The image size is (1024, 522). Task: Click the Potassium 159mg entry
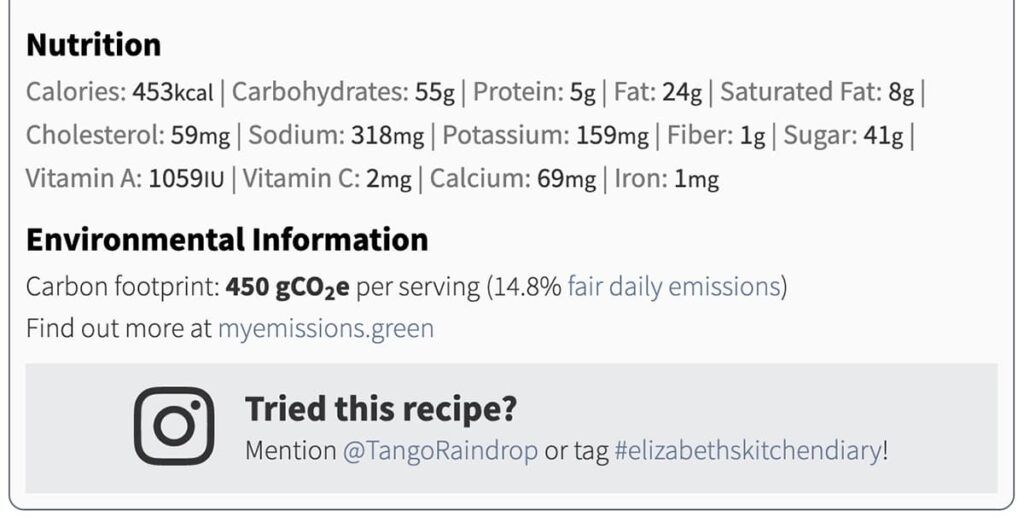[x=545, y=135]
